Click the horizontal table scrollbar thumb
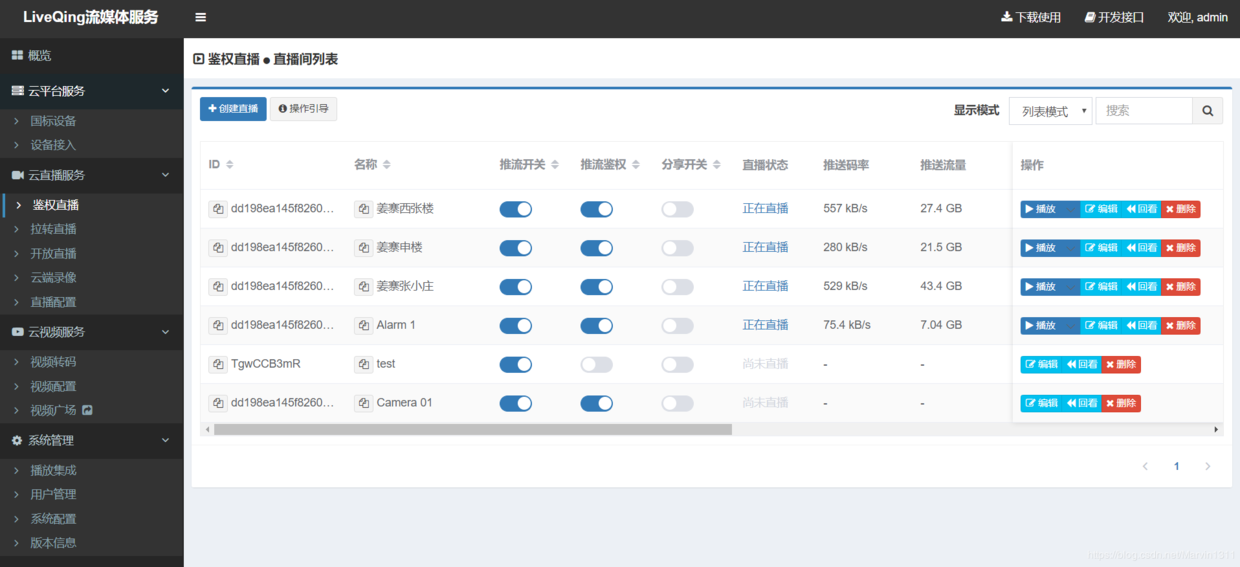This screenshot has width=1240, height=567. (x=472, y=429)
